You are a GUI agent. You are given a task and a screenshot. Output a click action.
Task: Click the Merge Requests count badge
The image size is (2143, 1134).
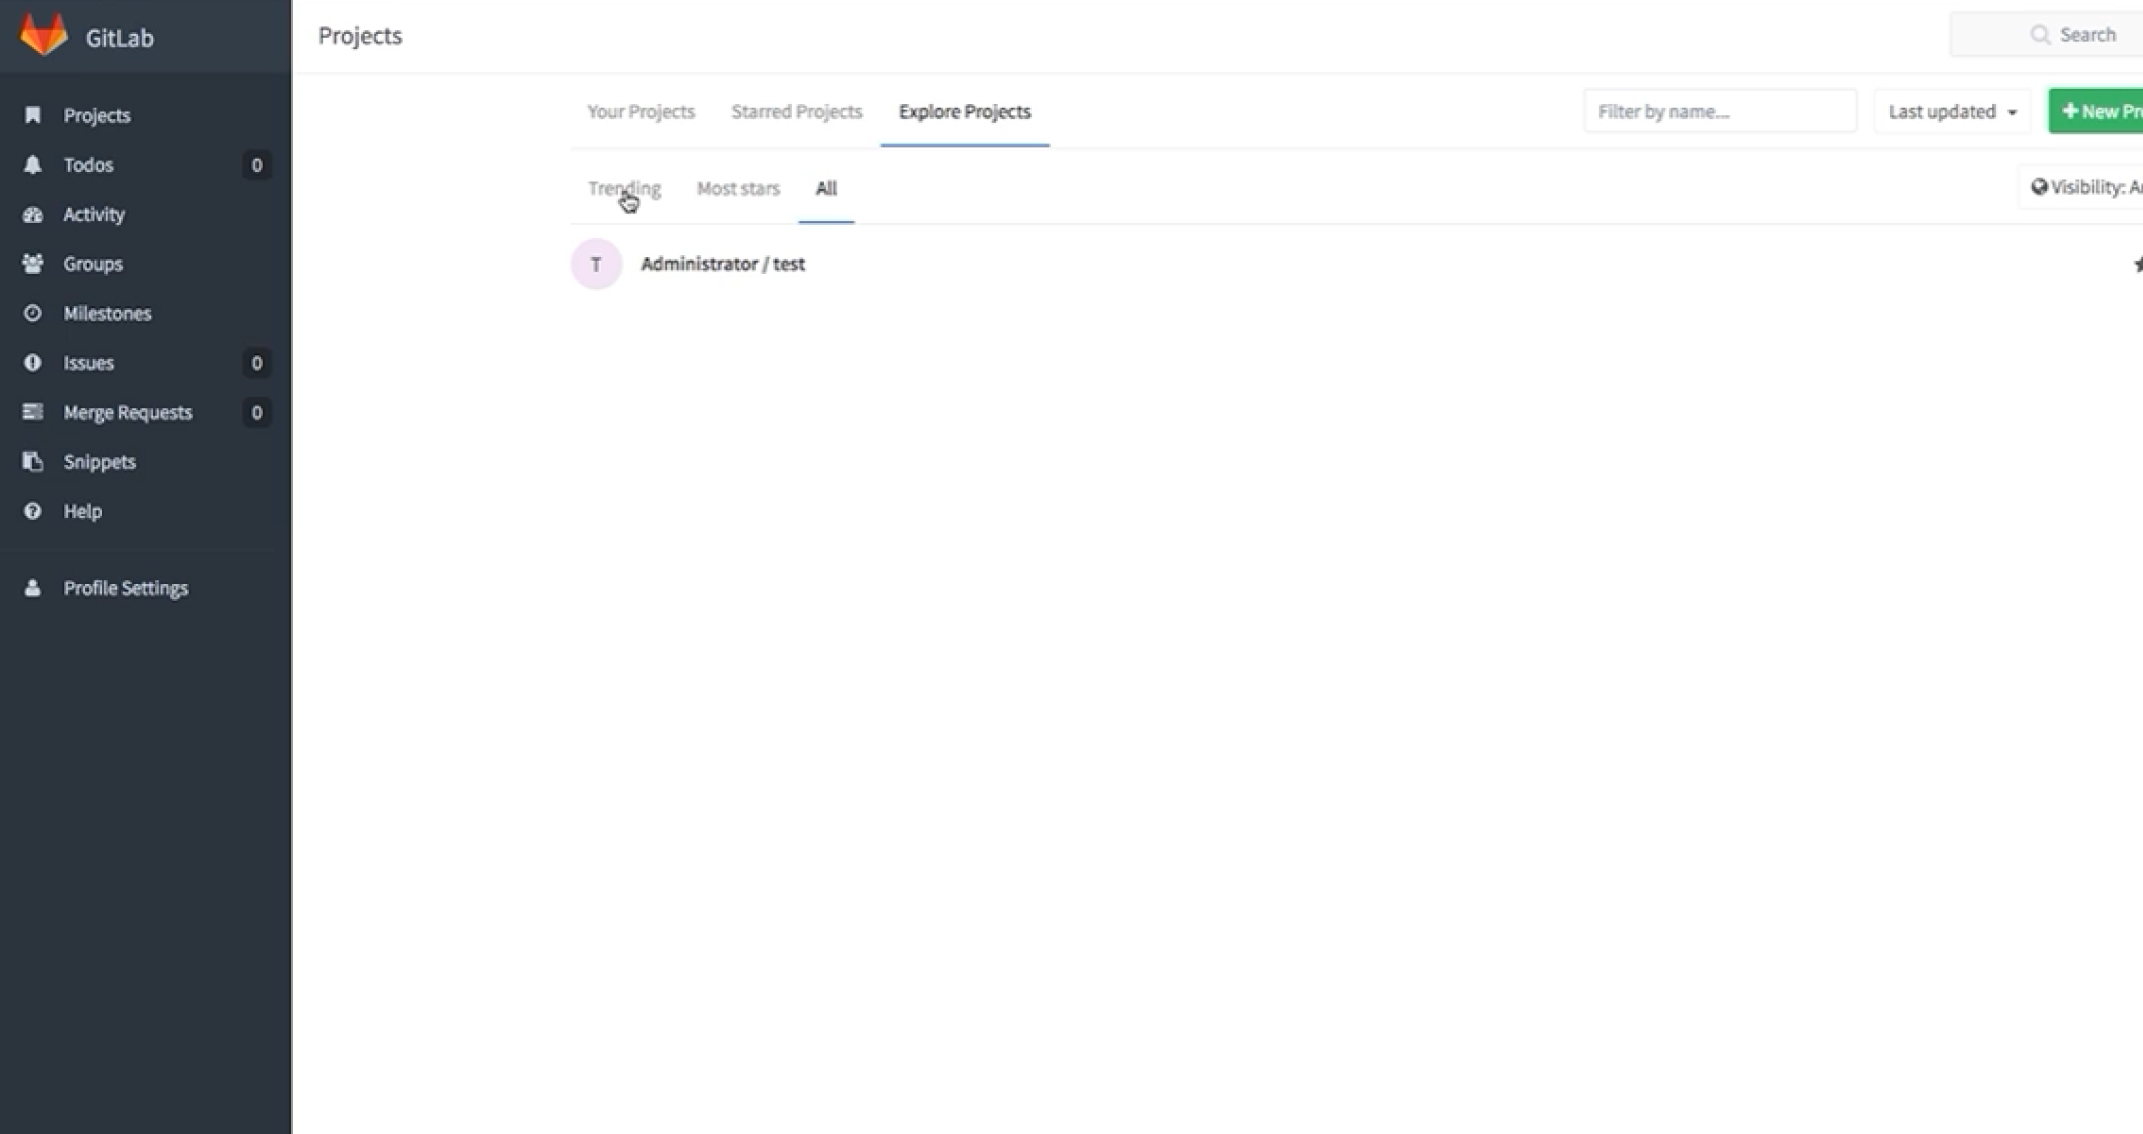click(256, 412)
